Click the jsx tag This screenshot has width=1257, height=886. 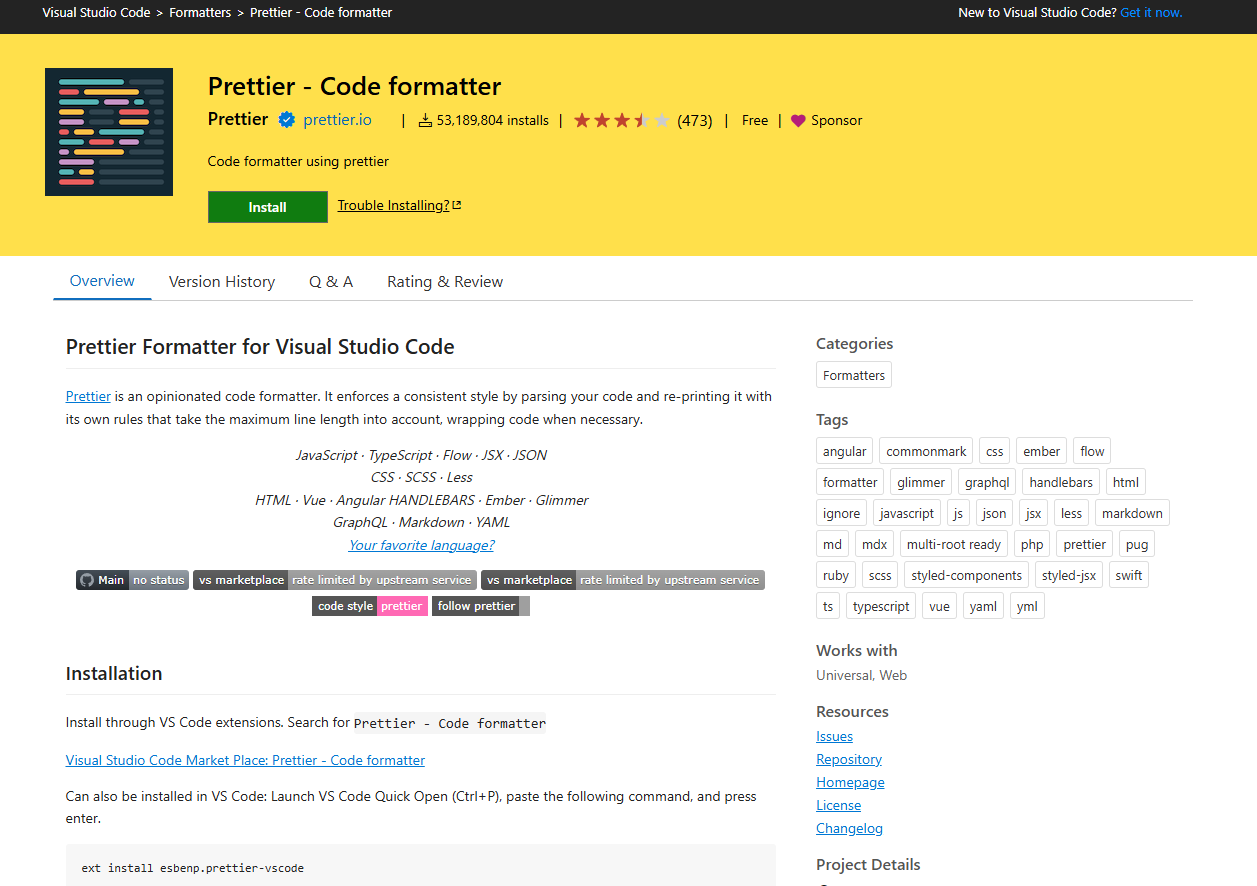1034,513
